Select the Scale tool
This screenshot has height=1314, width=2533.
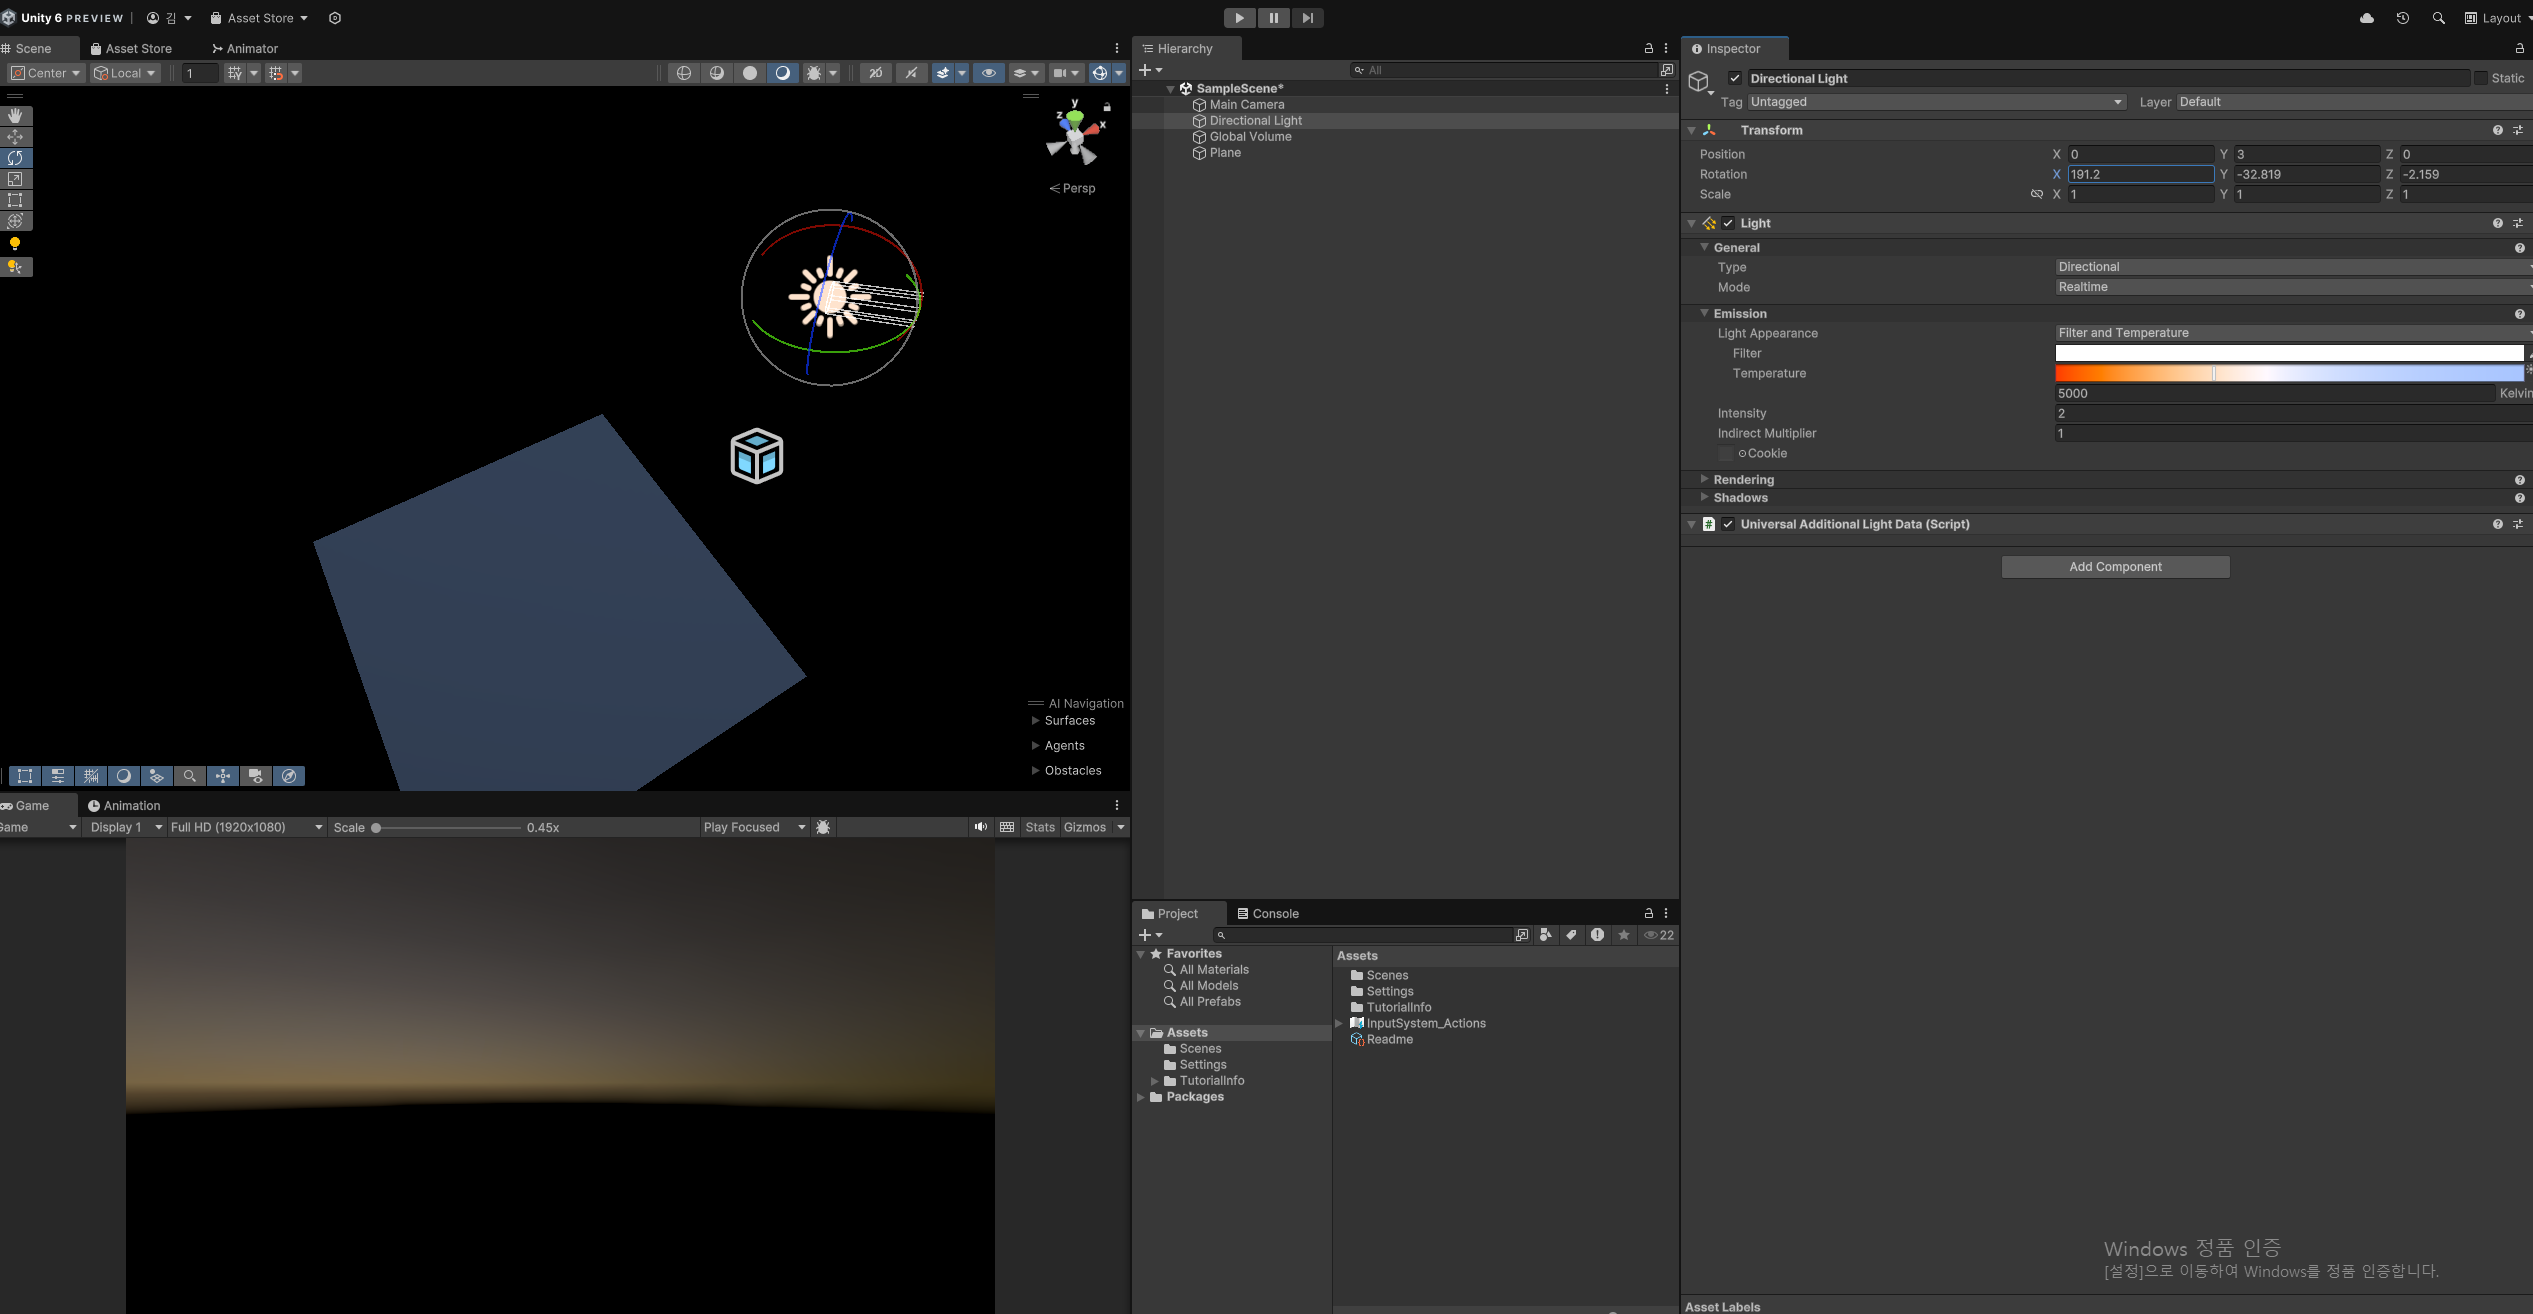(15, 179)
